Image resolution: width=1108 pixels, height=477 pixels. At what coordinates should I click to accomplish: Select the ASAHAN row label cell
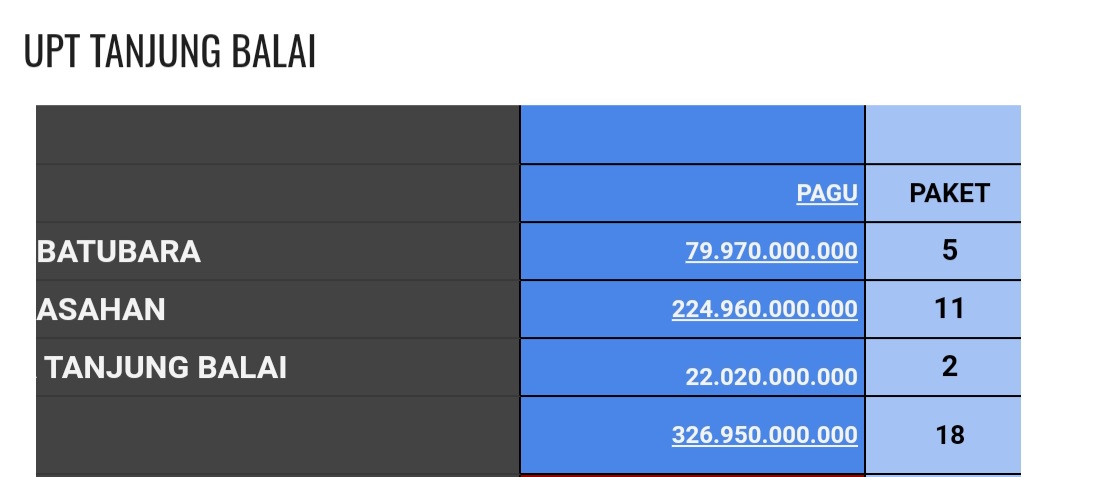[278, 310]
